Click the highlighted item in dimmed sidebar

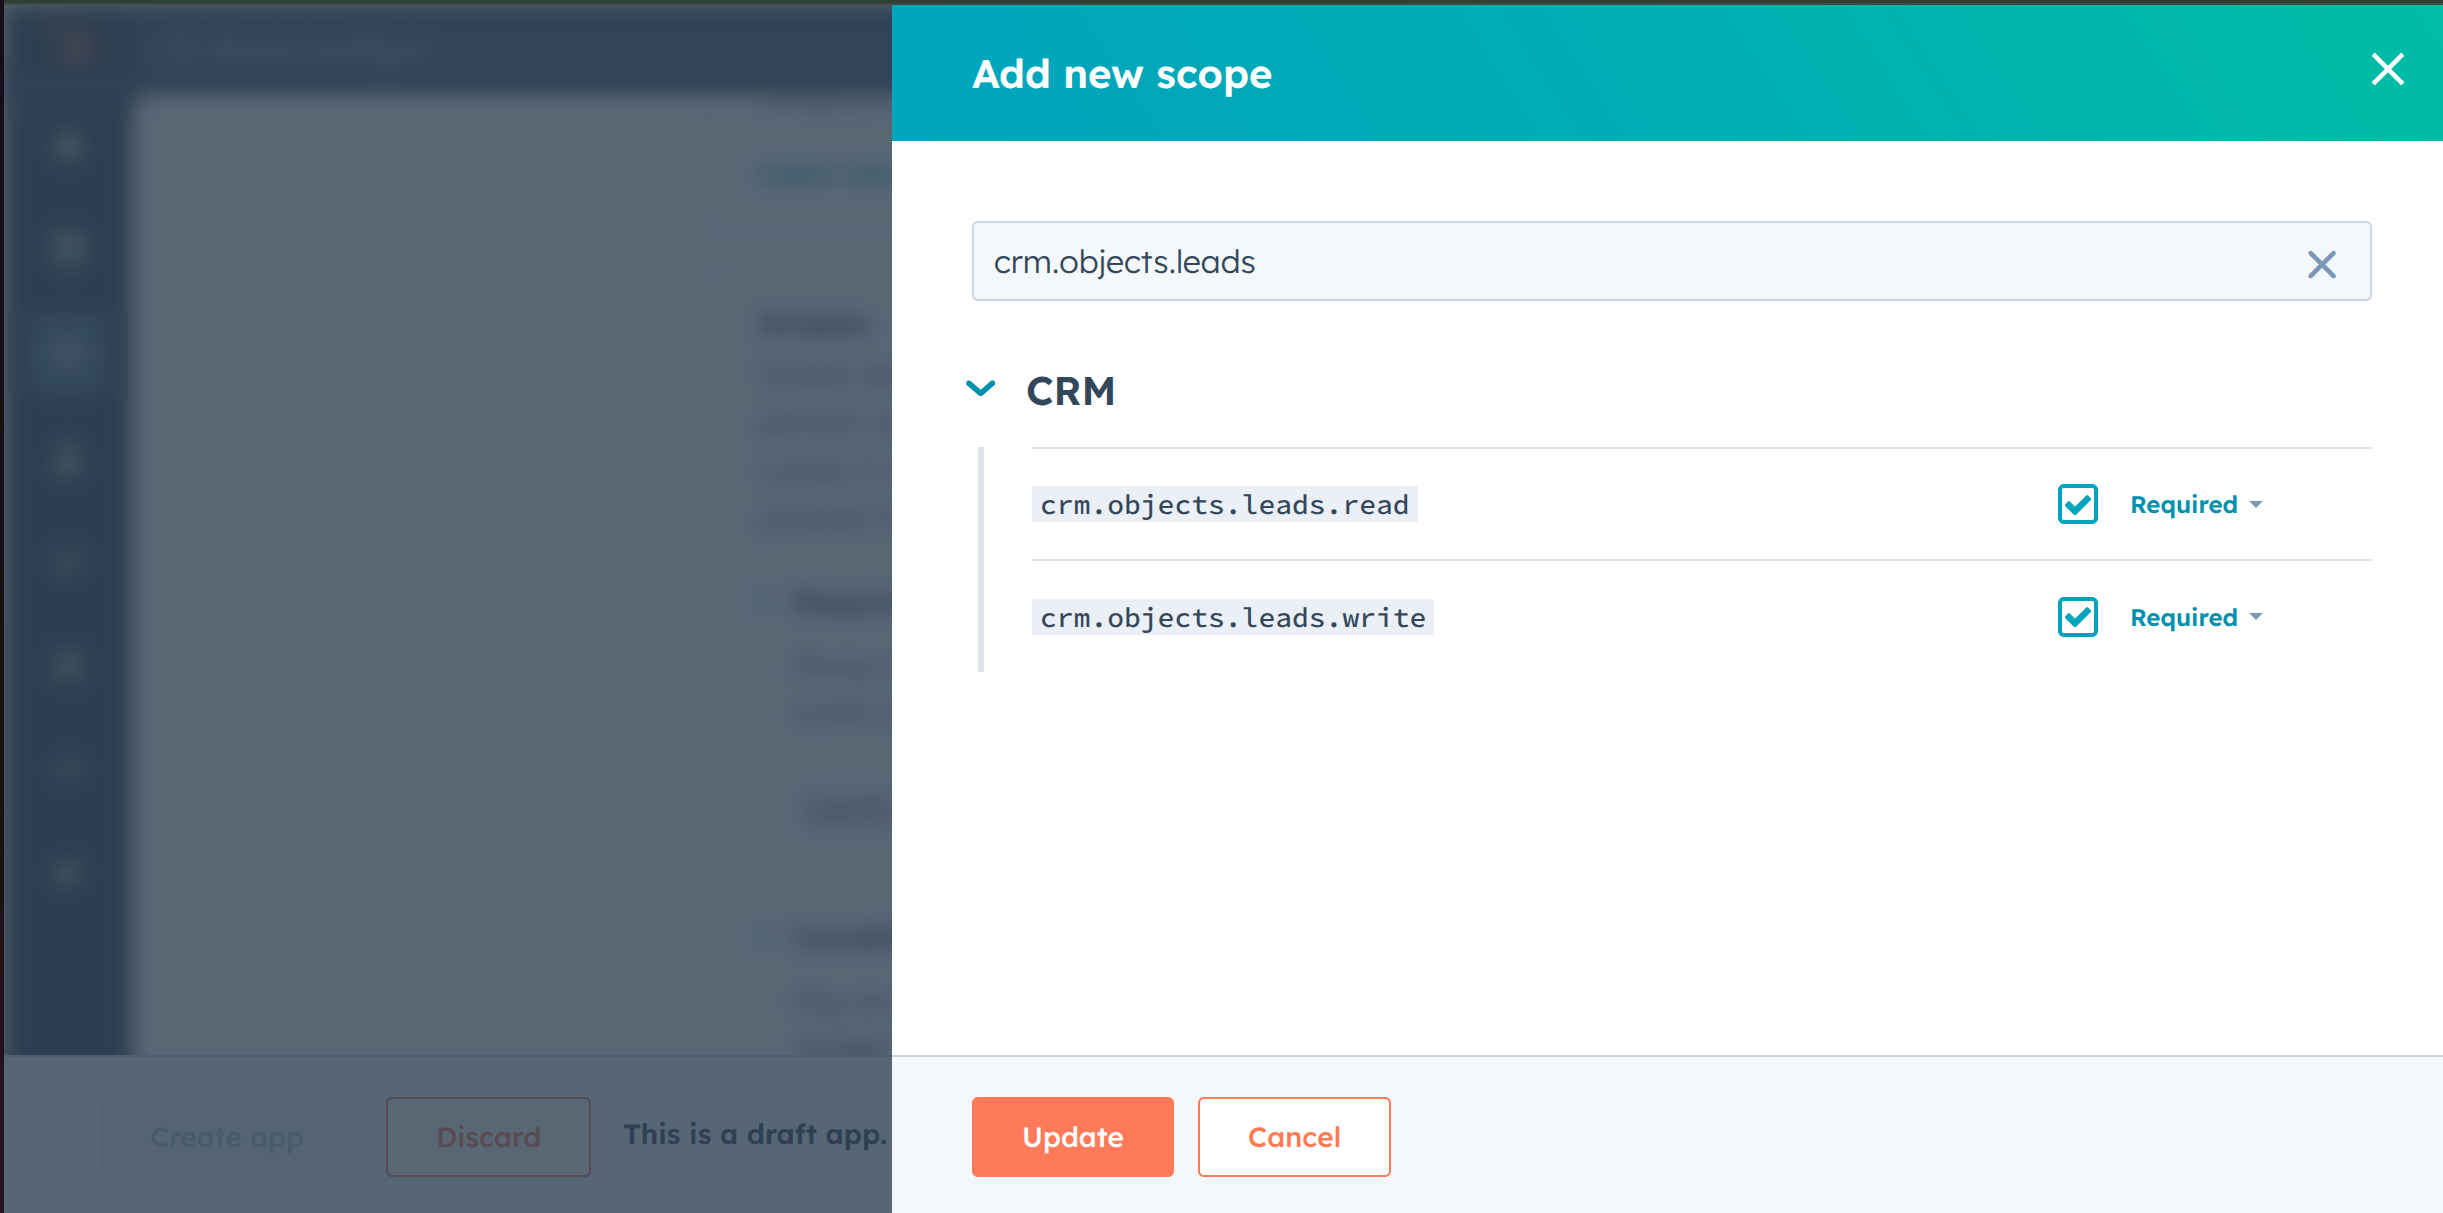[67, 354]
